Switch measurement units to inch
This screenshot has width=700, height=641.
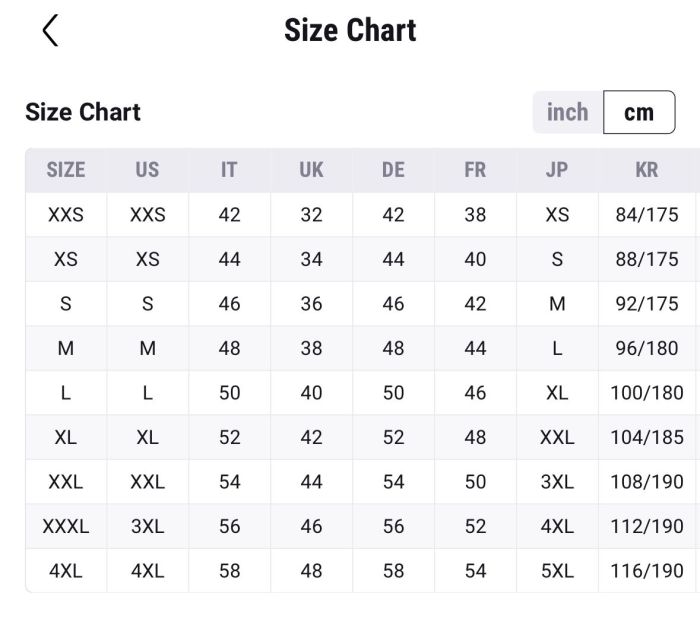click(x=567, y=112)
